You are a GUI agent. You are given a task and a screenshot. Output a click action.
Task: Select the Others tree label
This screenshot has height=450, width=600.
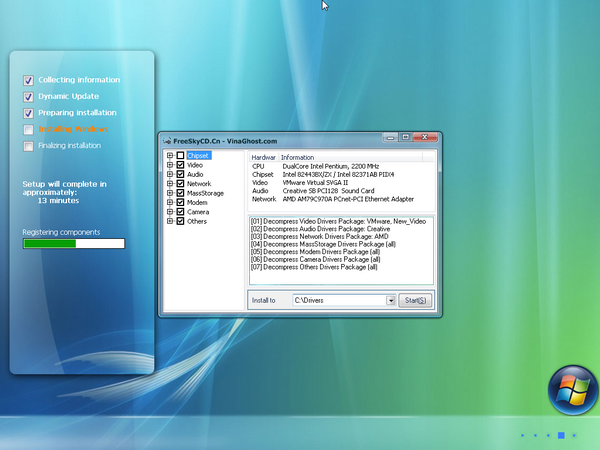pyautogui.click(x=197, y=221)
